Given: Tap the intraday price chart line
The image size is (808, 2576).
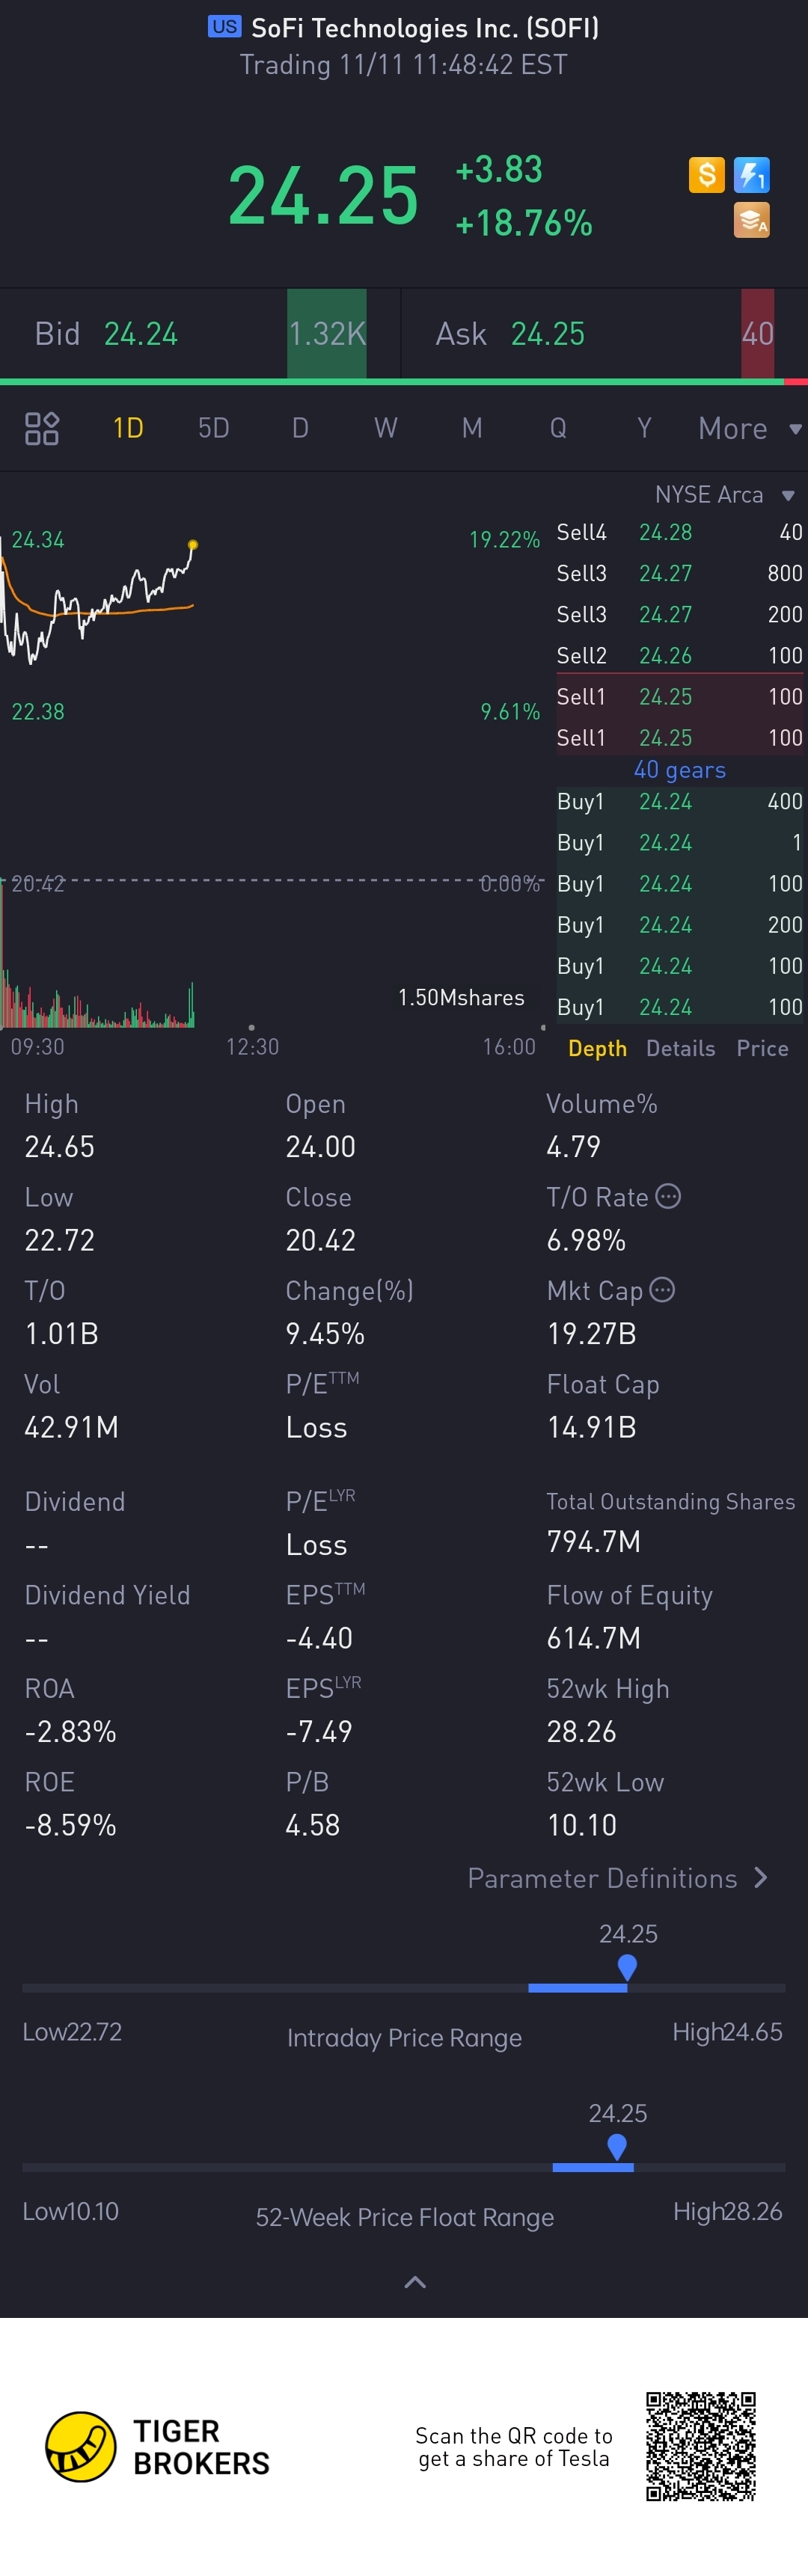Looking at the screenshot, I should 98,603.
